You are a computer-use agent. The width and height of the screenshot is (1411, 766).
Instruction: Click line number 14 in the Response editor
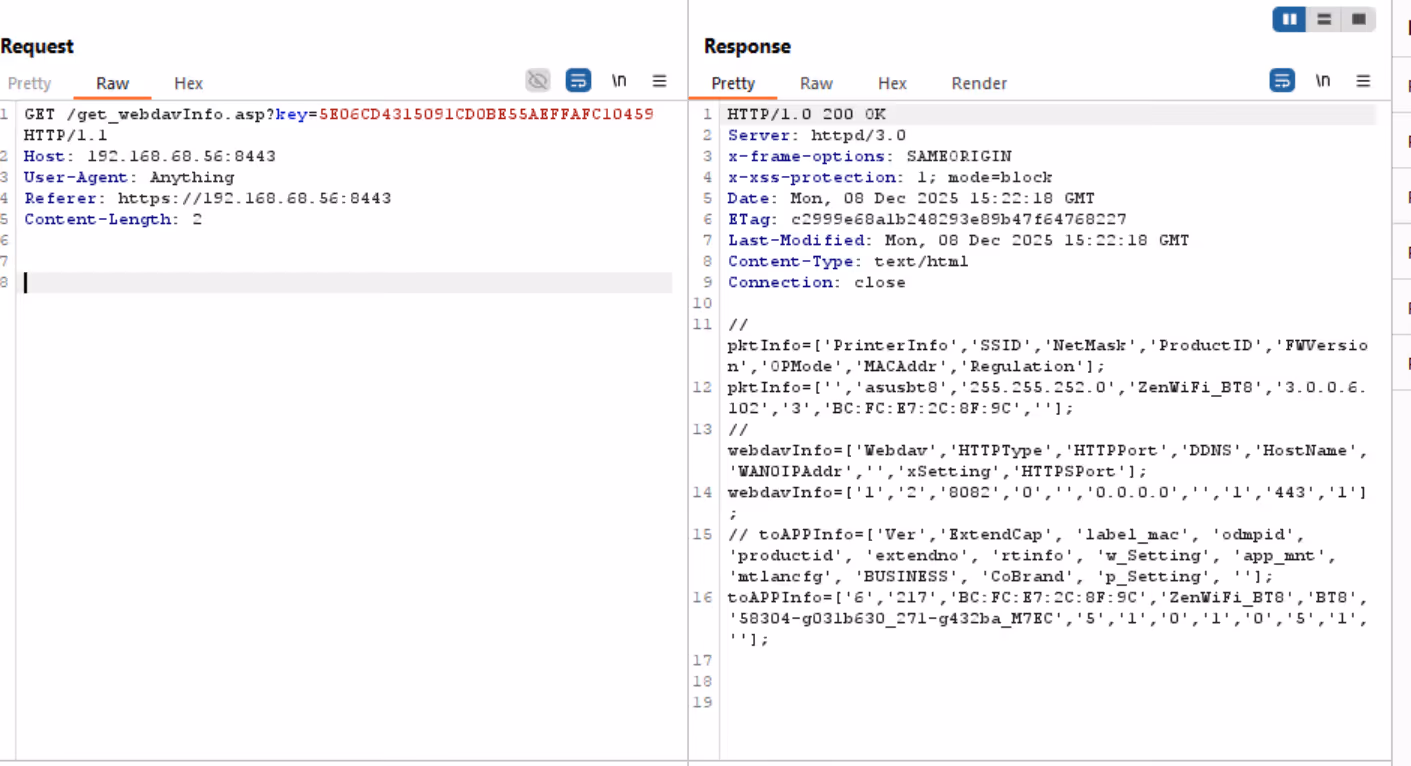click(x=703, y=492)
